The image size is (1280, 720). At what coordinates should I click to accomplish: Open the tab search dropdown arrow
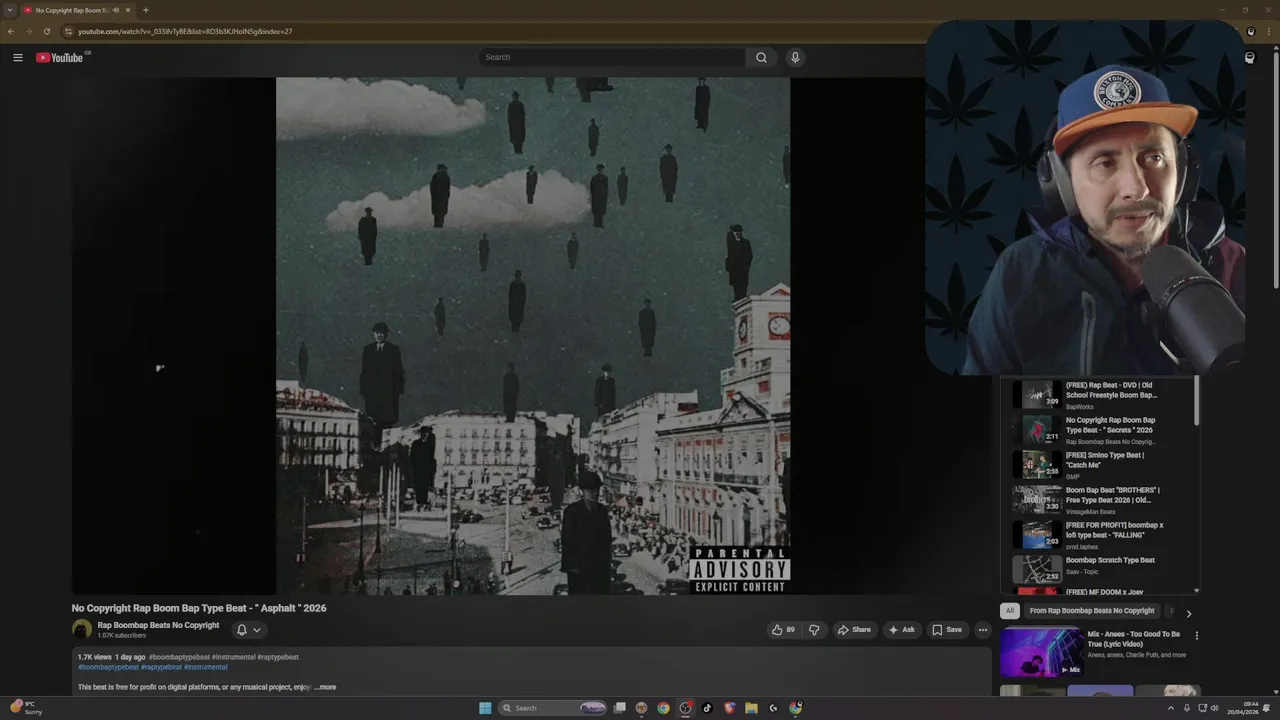tap(10, 10)
